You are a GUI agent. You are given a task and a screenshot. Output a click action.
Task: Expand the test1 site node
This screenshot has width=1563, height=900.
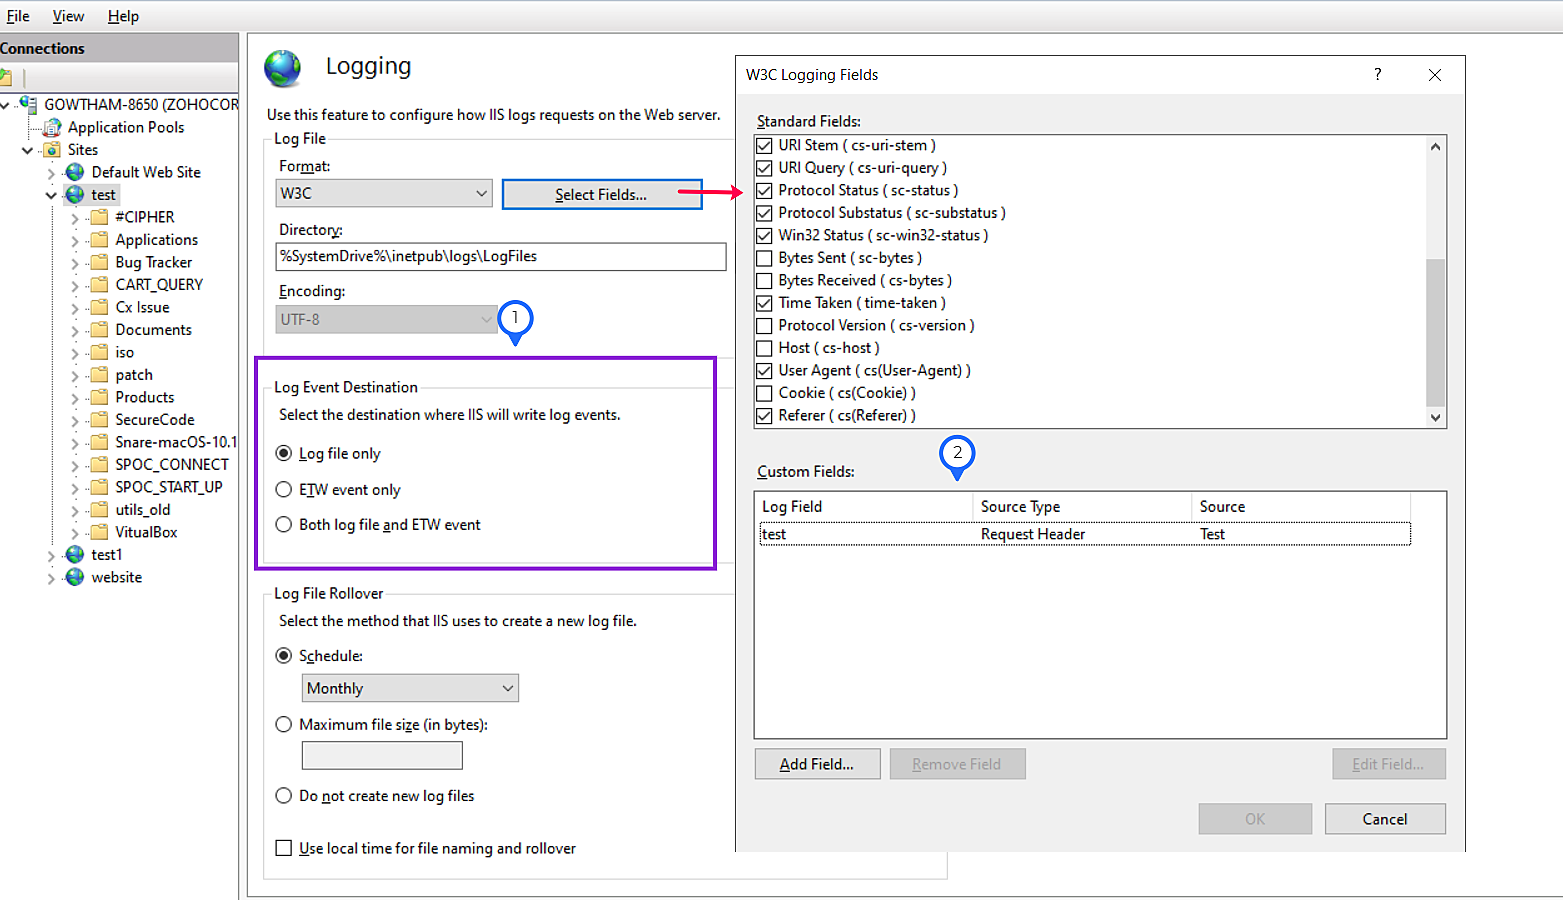(x=51, y=555)
